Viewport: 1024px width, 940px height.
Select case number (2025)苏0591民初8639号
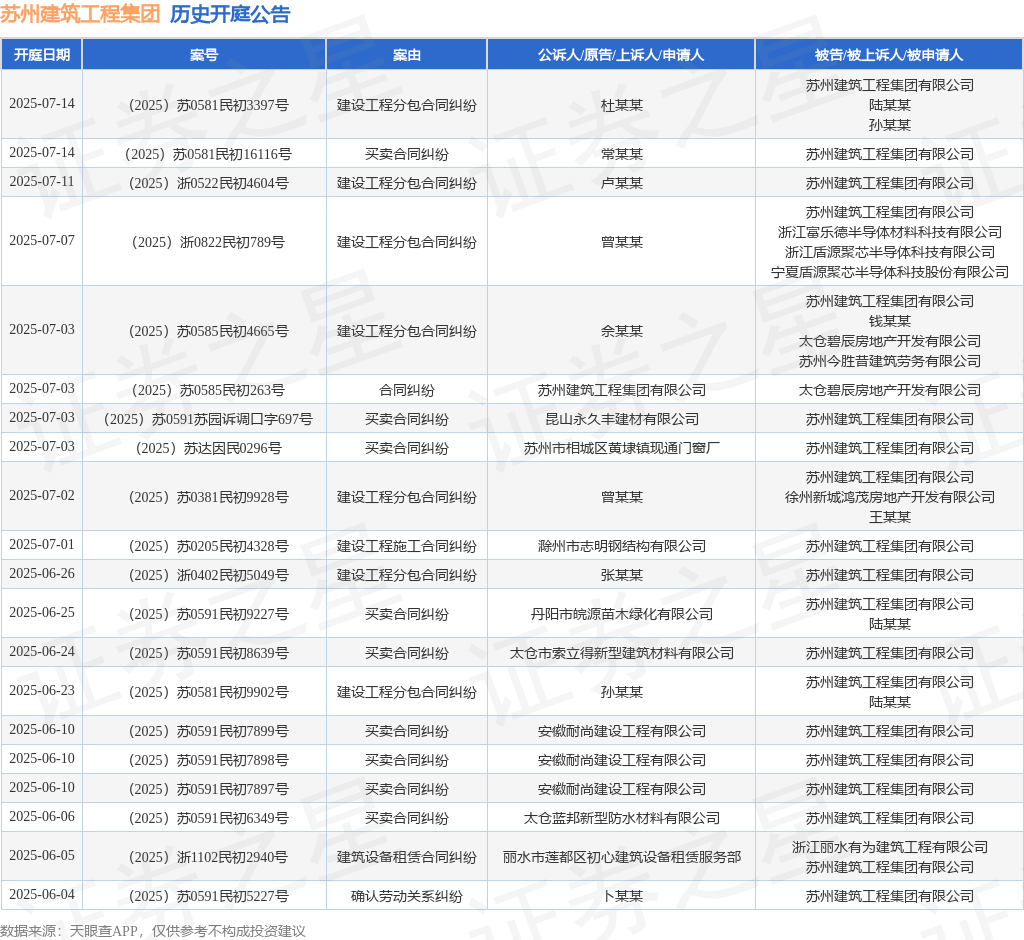pyautogui.click(x=208, y=653)
